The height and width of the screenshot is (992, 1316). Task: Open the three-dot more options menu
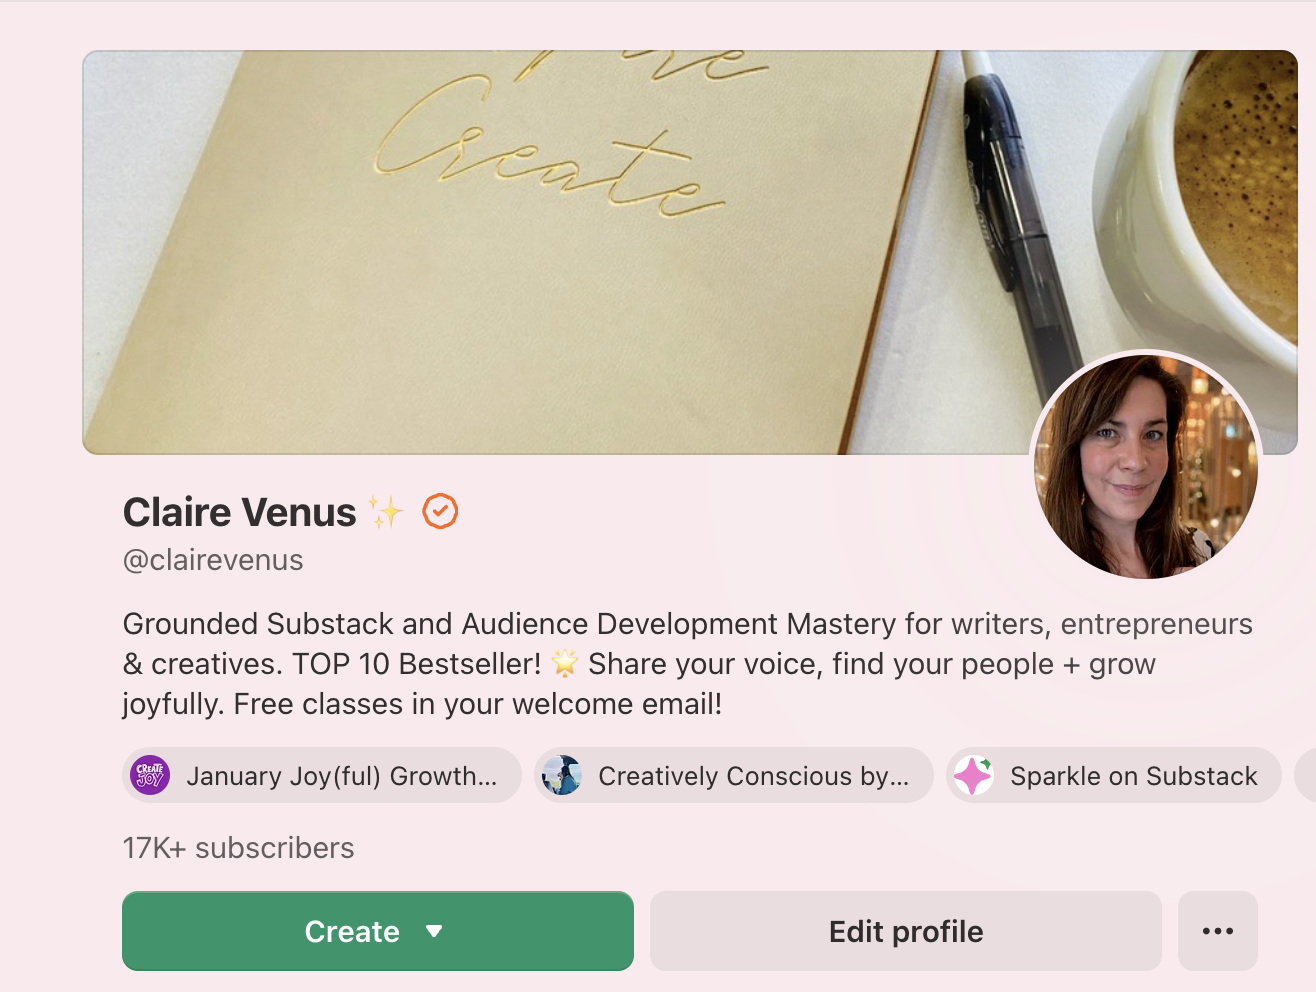(x=1217, y=931)
